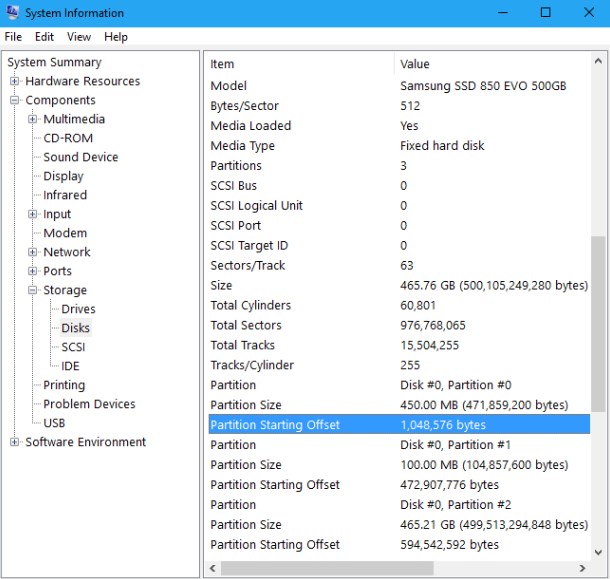Expand the Input category
610x579 pixels.
(x=33, y=214)
